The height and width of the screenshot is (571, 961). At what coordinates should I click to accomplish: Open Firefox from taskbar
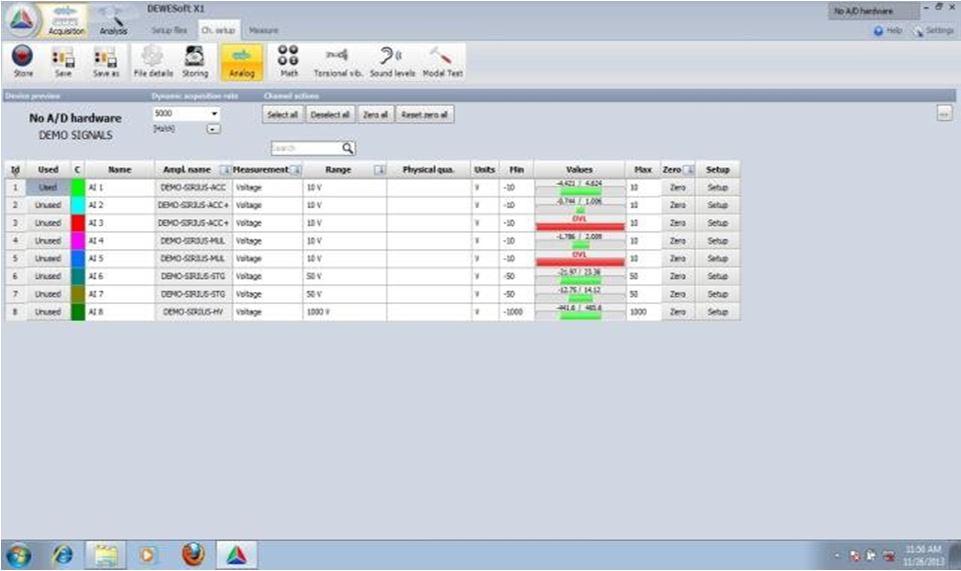point(193,555)
